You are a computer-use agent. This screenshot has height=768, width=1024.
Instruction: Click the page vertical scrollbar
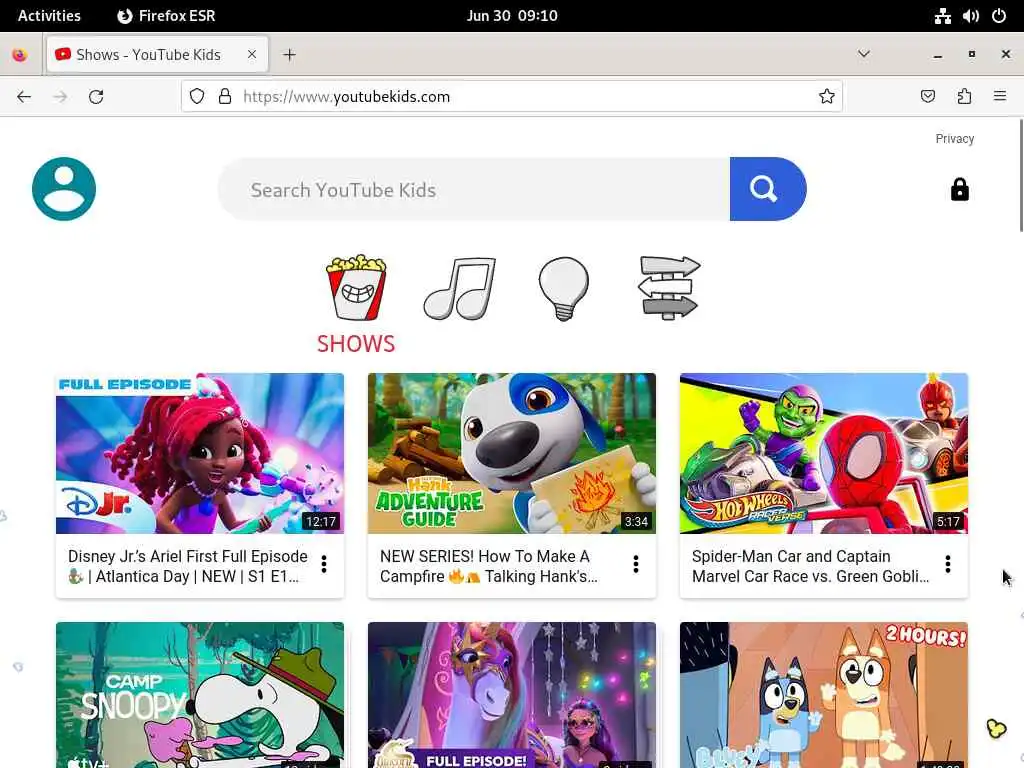click(1021, 176)
